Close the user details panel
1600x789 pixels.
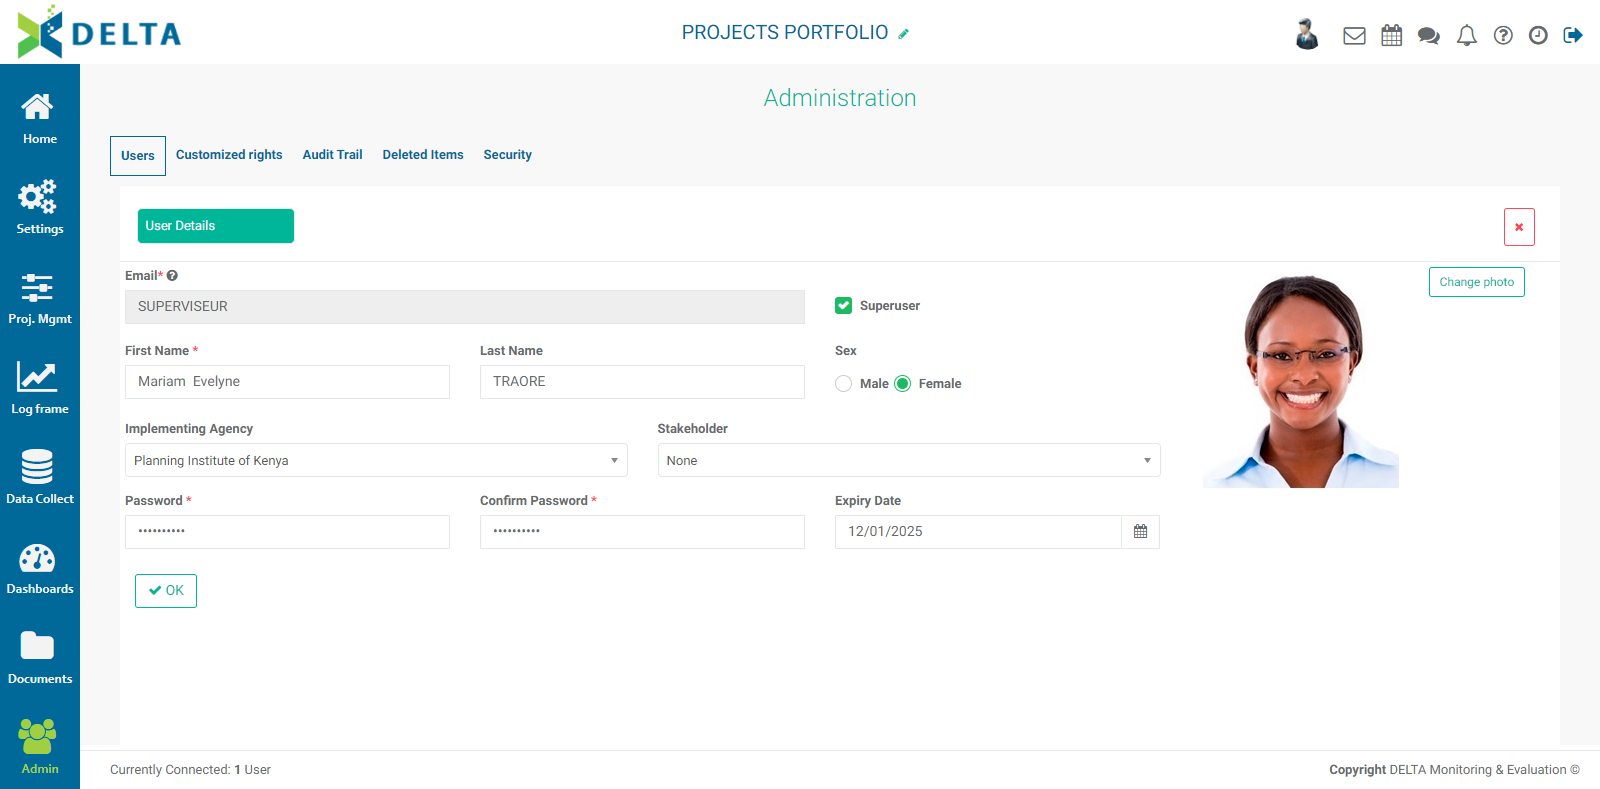pyautogui.click(x=1519, y=227)
